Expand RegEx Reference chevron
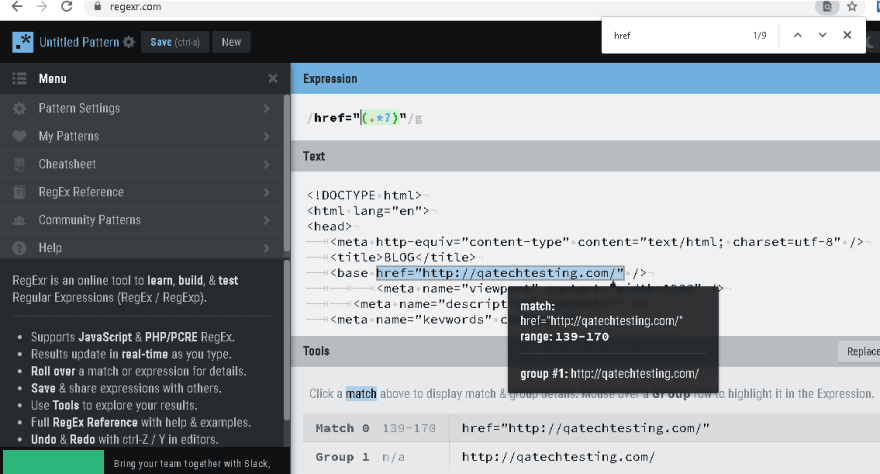 coord(267,192)
